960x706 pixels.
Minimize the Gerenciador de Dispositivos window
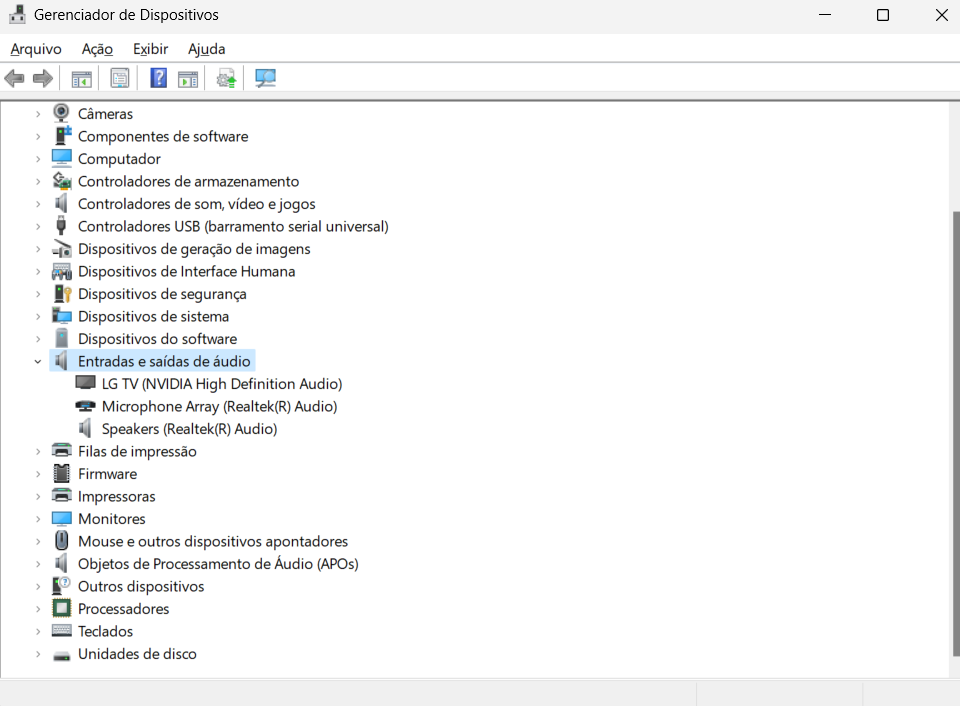pyautogui.click(x=825, y=15)
